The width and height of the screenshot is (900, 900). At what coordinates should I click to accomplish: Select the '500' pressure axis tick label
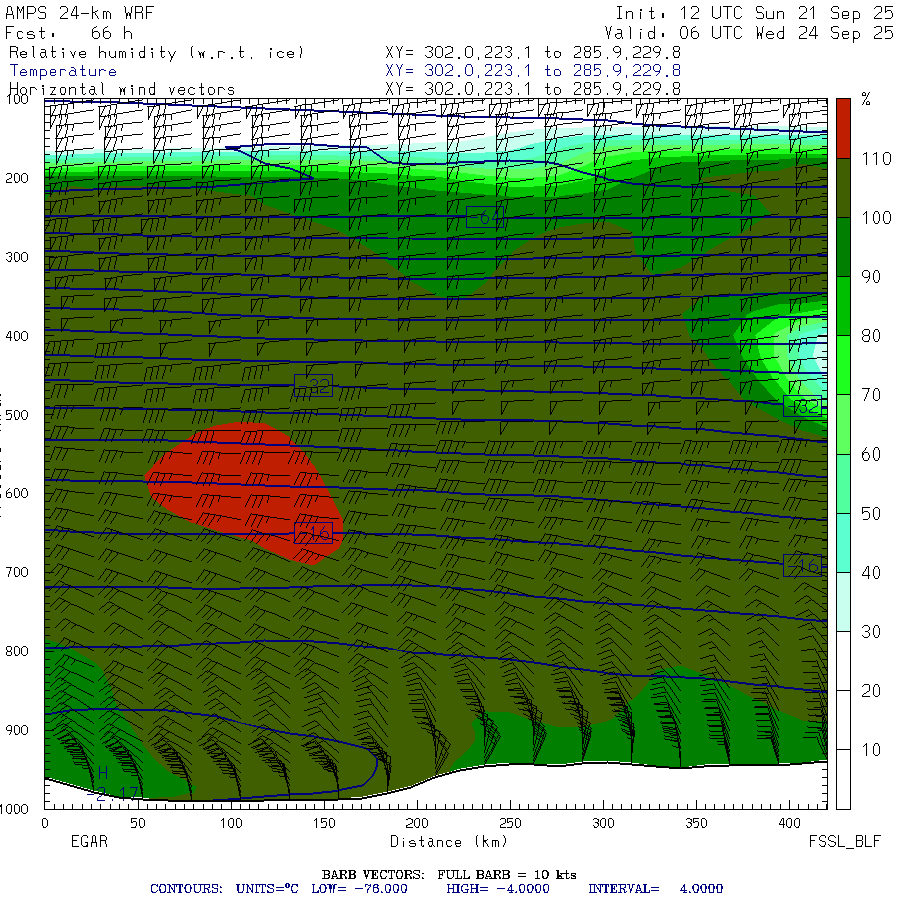(17, 415)
